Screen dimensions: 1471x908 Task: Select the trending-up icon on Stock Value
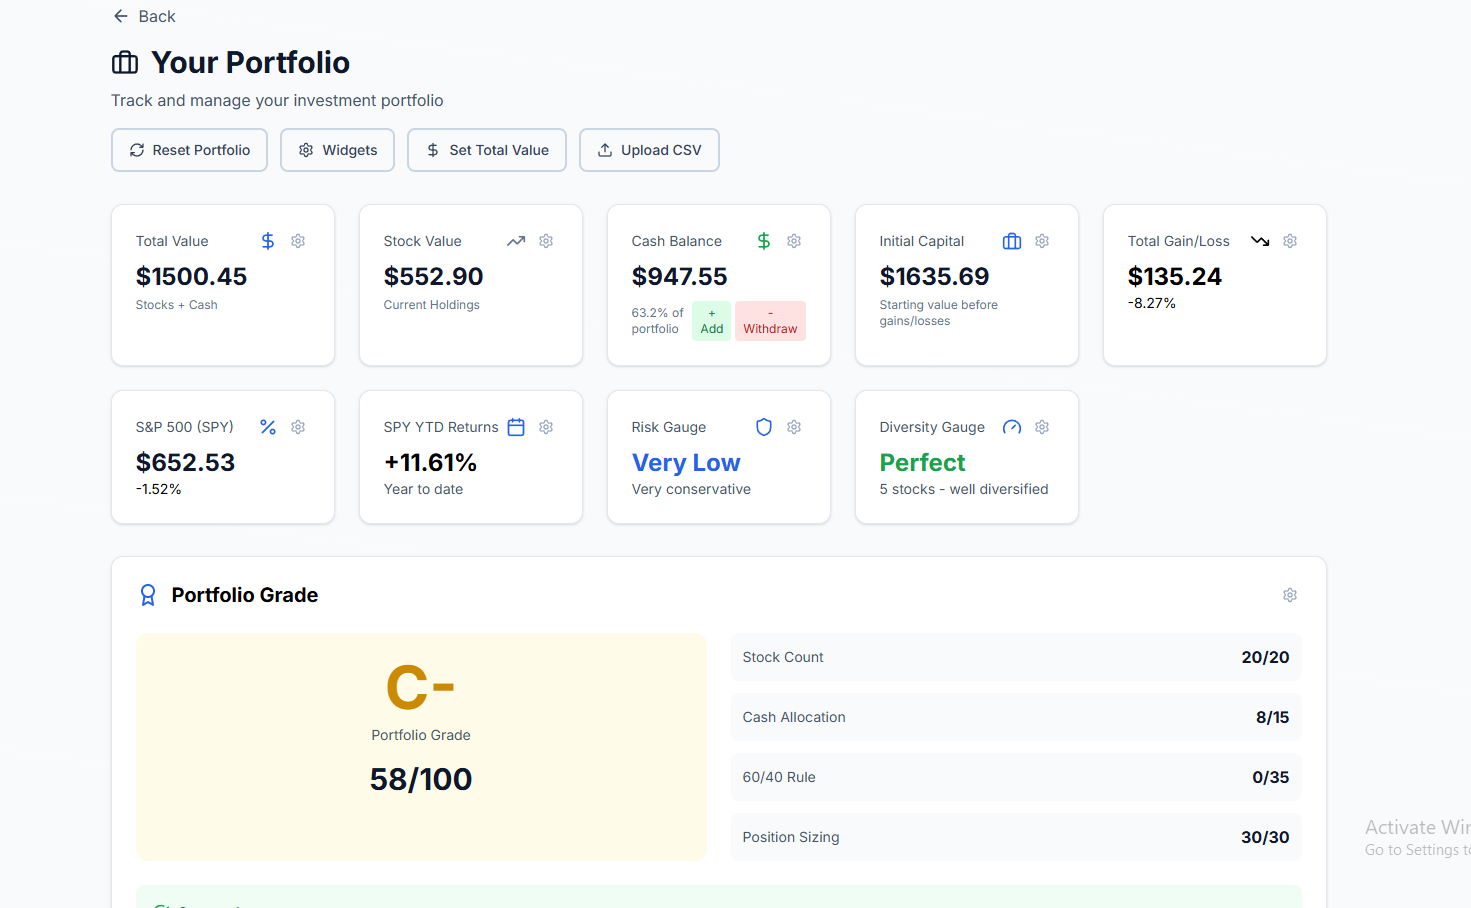[515, 241]
